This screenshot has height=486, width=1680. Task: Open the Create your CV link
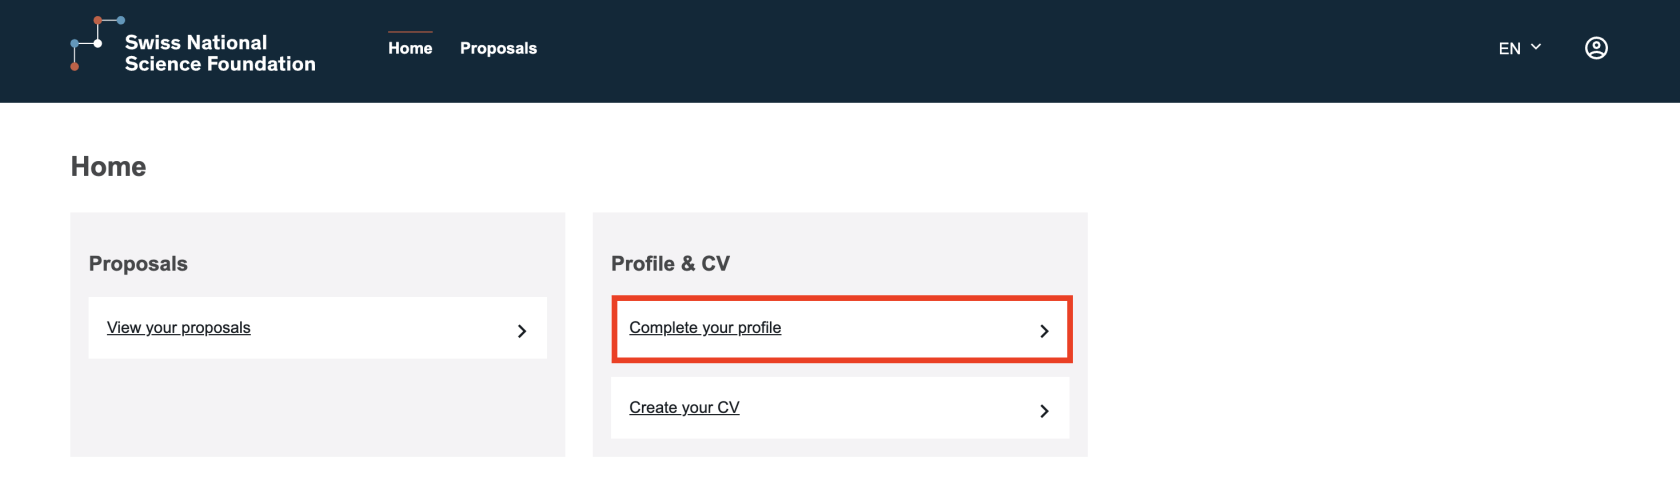(x=684, y=408)
